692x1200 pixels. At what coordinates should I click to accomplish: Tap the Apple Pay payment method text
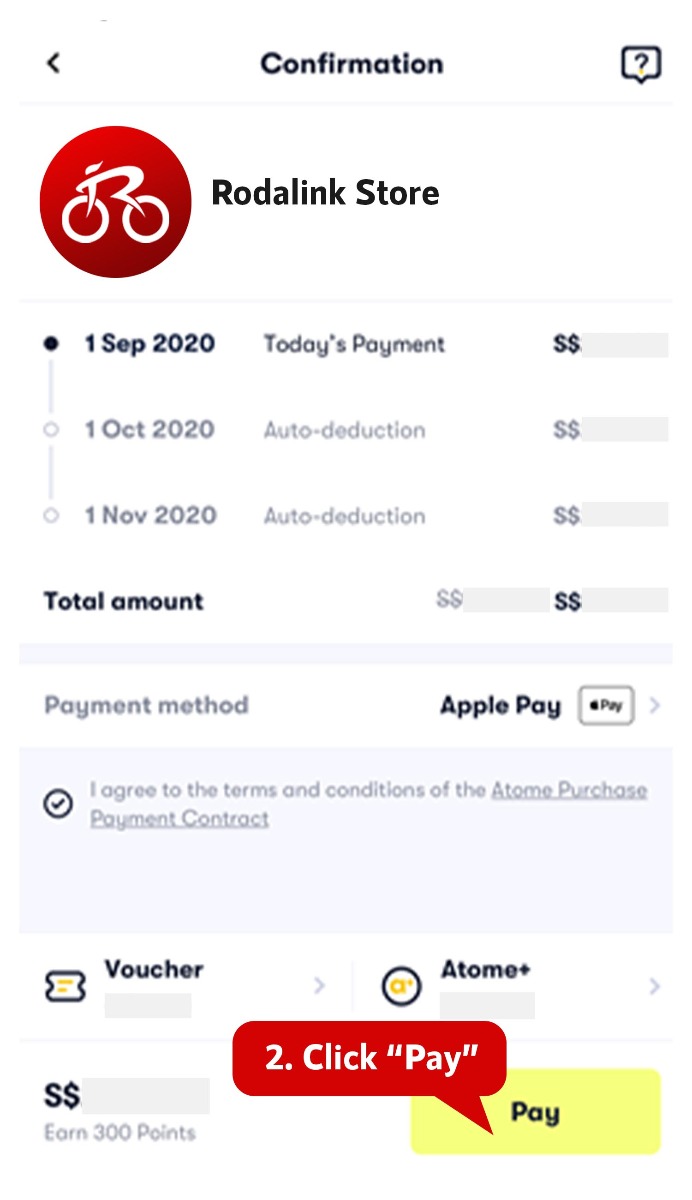point(500,706)
